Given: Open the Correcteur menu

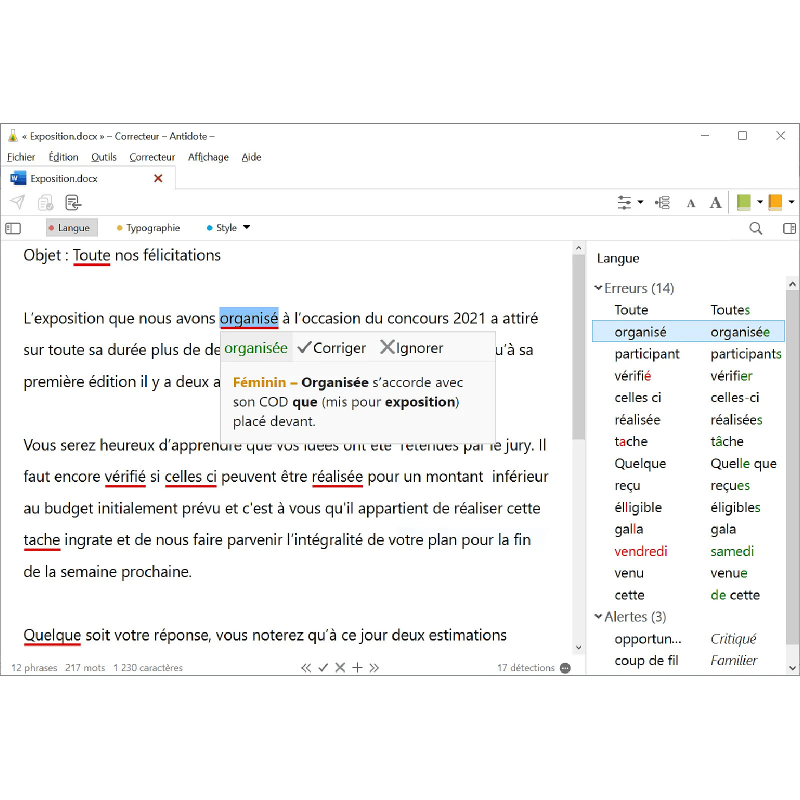Looking at the screenshot, I should click(x=152, y=157).
